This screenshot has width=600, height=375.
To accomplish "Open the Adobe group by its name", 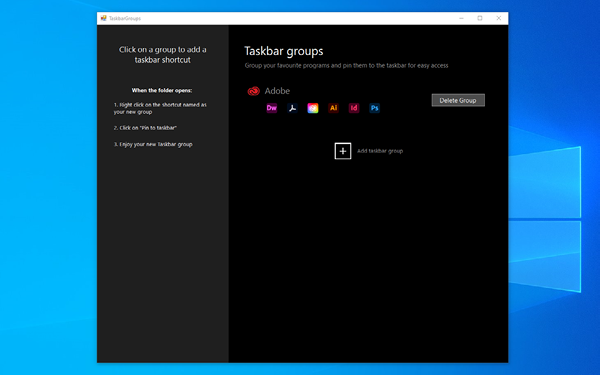I will [277, 91].
